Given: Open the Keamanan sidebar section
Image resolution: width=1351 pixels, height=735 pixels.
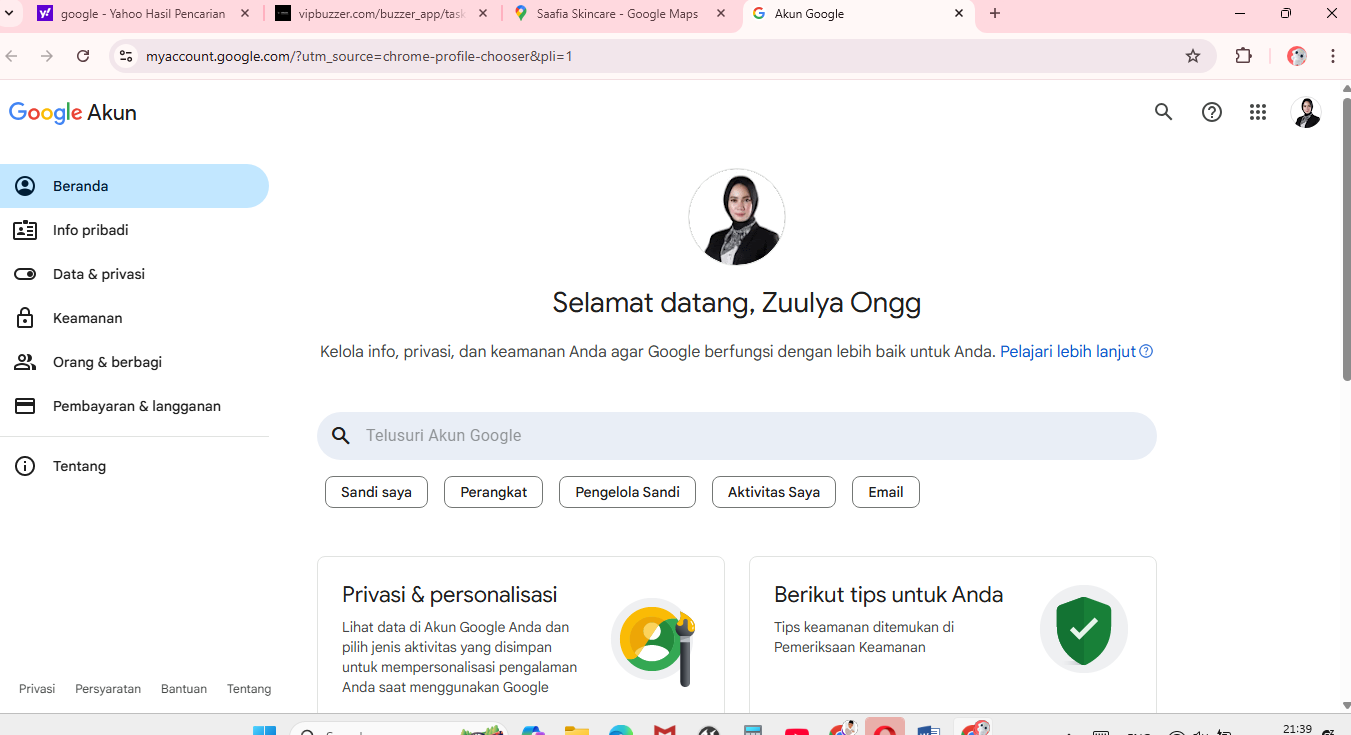Looking at the screenshot, I should [134, 318].
